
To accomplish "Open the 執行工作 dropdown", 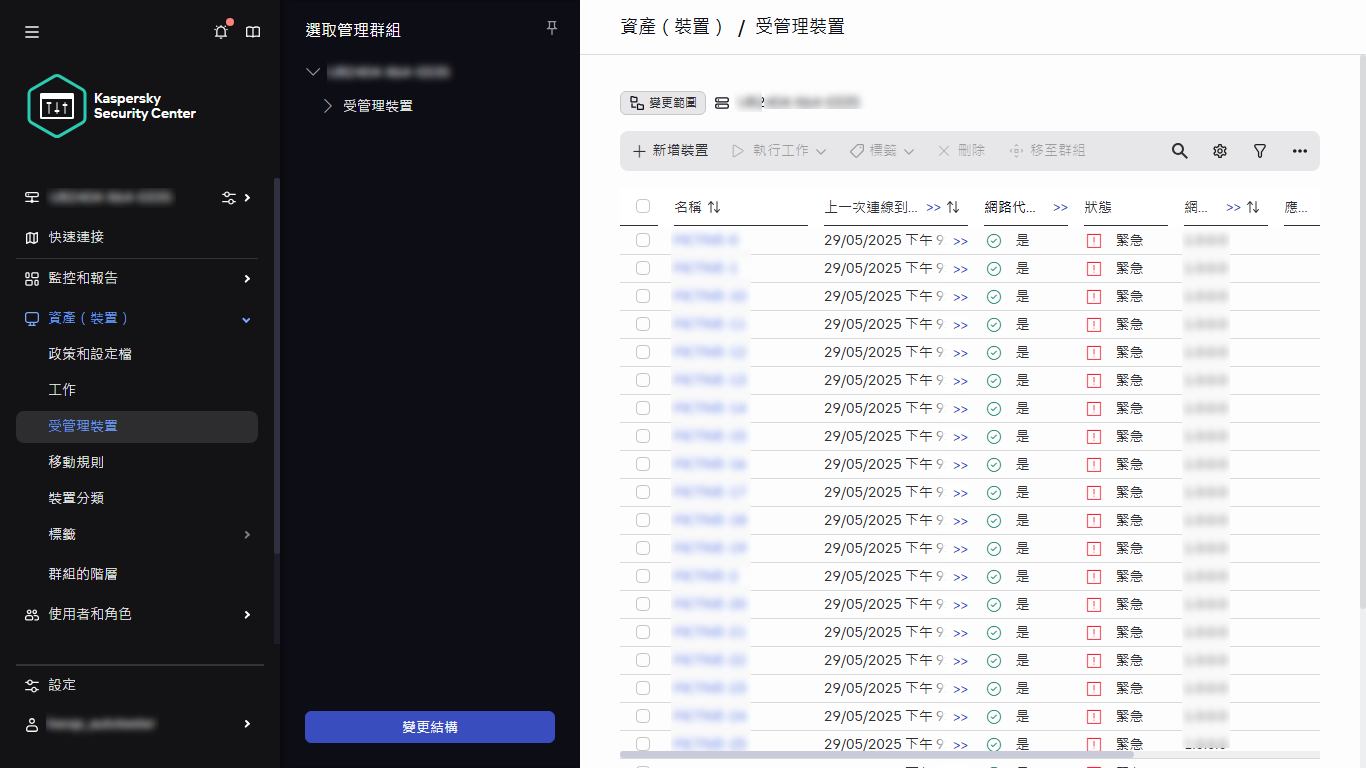I will 779,151.
